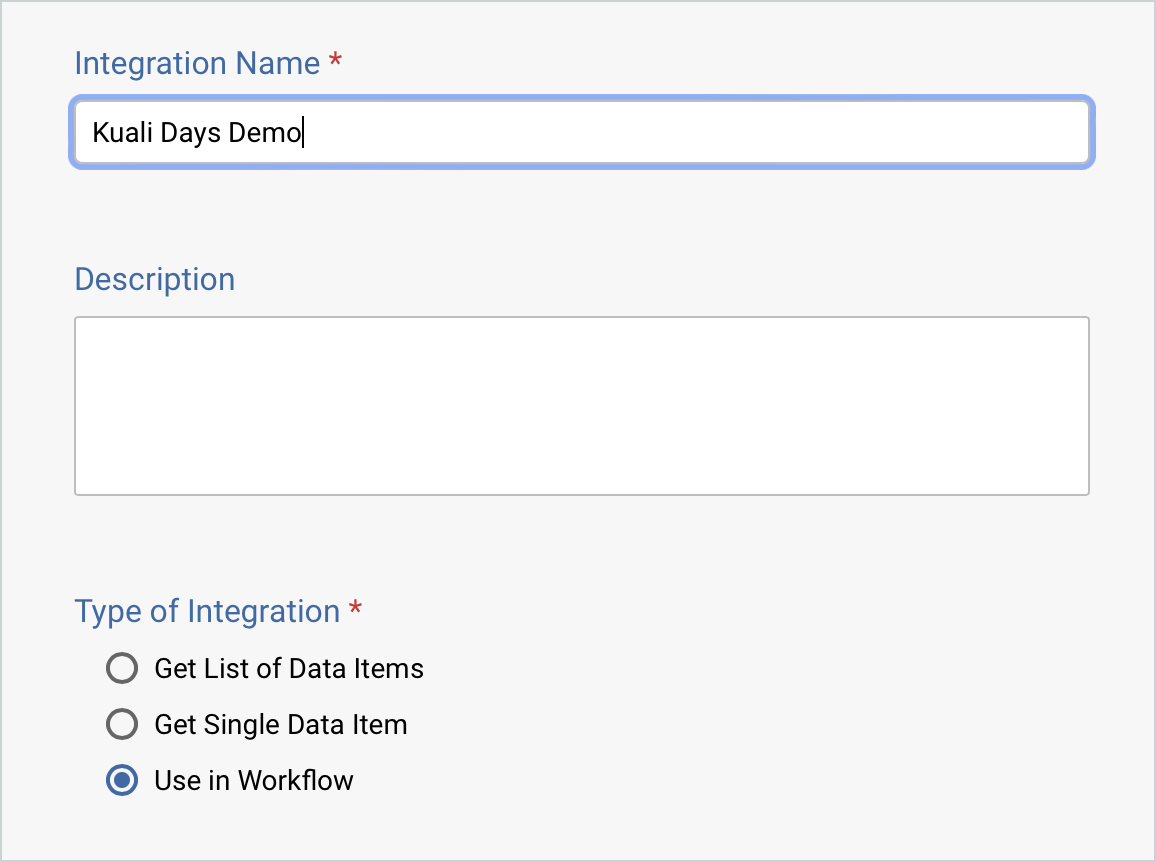Screen dimensions: 1156x862
Task: Click the Get Single Data Item label text
Action: [280, 724]
